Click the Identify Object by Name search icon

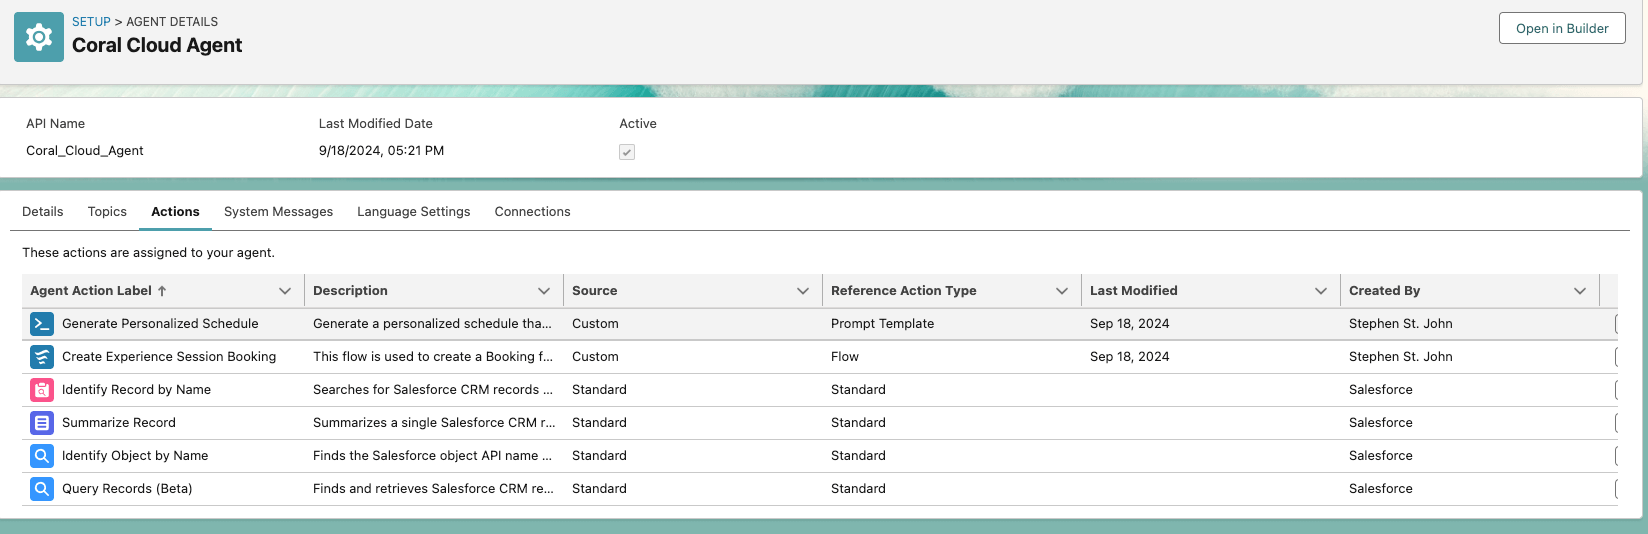pyautogui.click(x=42, y=456)
